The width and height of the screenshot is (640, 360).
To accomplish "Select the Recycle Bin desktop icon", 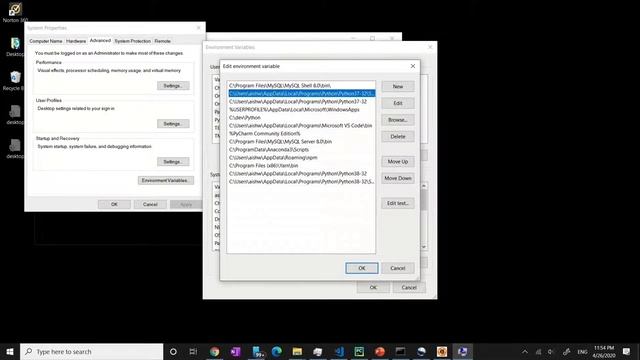I will coord(15,80).
